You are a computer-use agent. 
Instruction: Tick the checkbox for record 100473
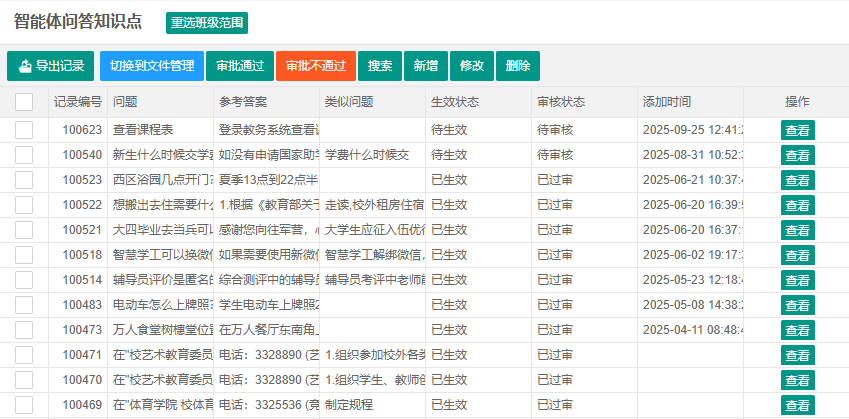click(x=24, y=330)
